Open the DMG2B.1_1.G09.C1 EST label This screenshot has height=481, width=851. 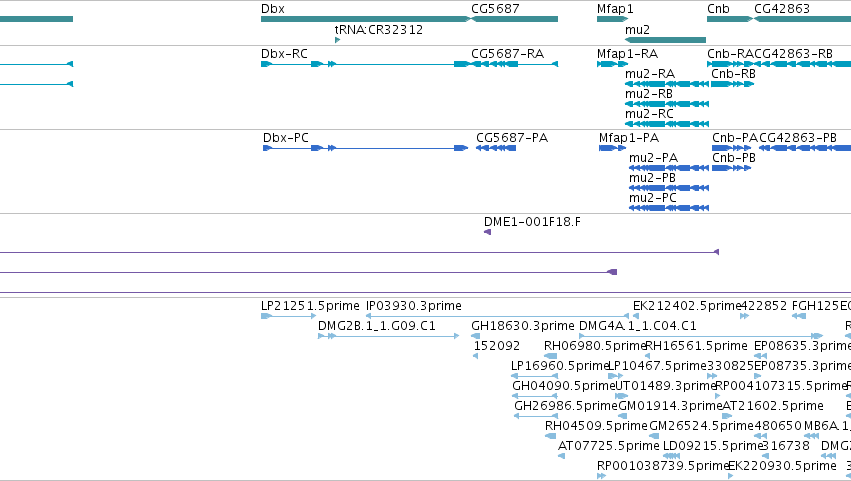(377, 326)
